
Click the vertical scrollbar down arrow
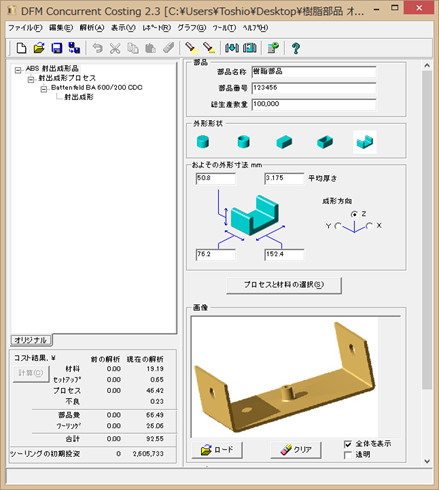coord(427,461)
